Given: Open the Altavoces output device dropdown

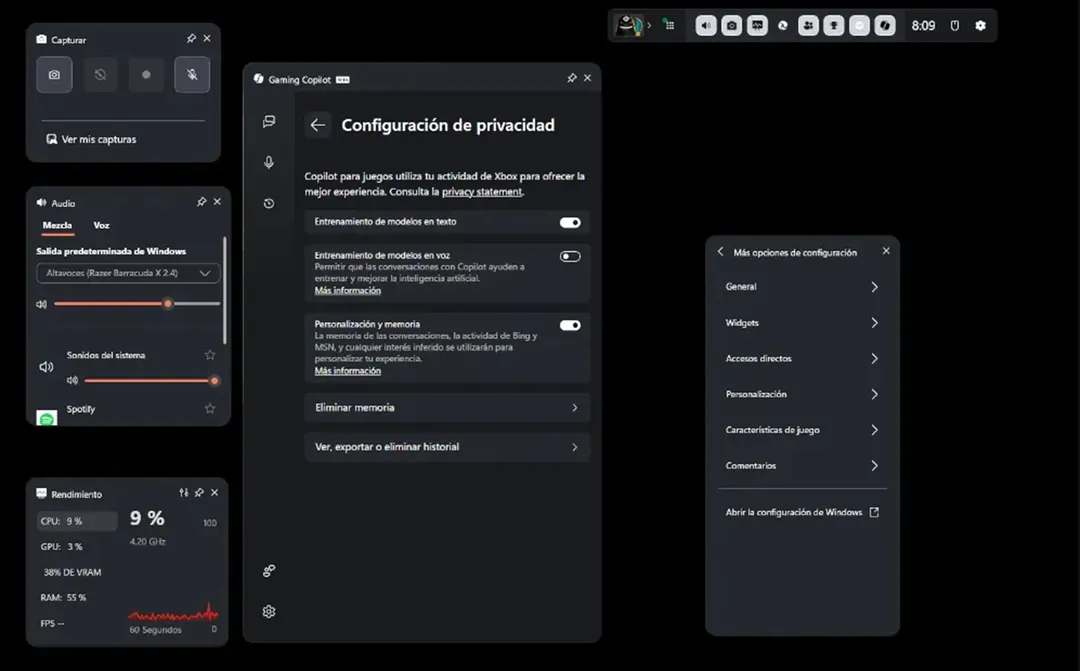Looking at the screenshot, I should [x=128, y=273].
